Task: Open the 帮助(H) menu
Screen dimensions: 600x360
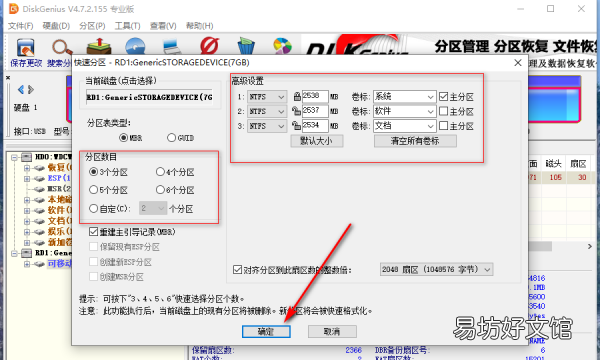Action: click(199, 26)
